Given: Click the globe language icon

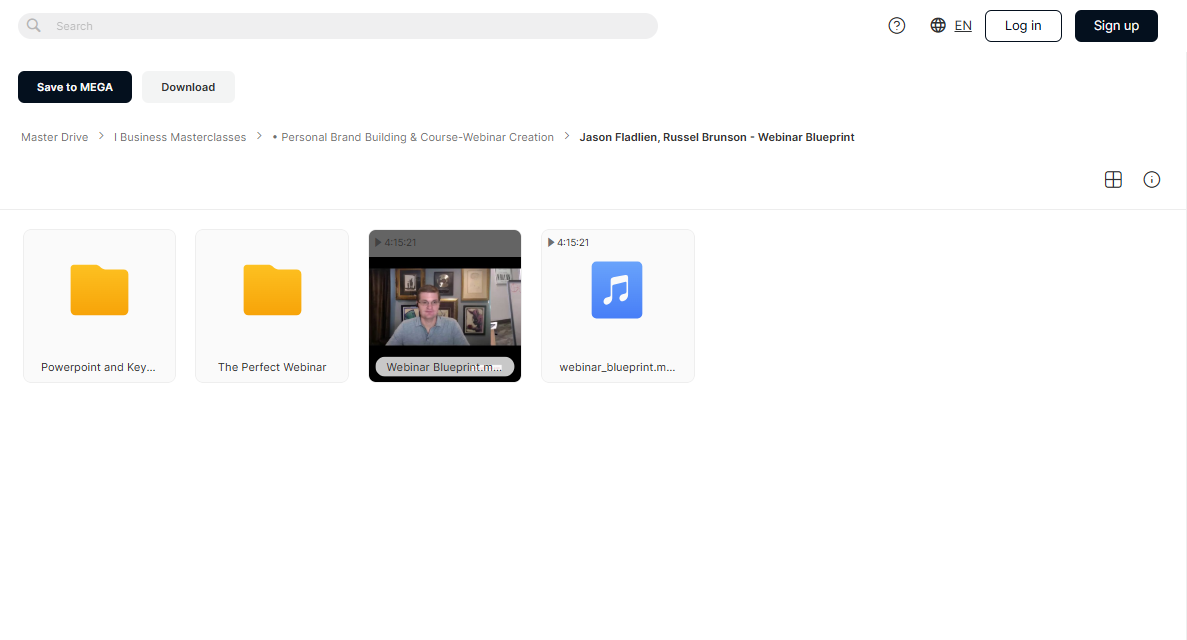Looking at the screenshot, I should (938, 26).
